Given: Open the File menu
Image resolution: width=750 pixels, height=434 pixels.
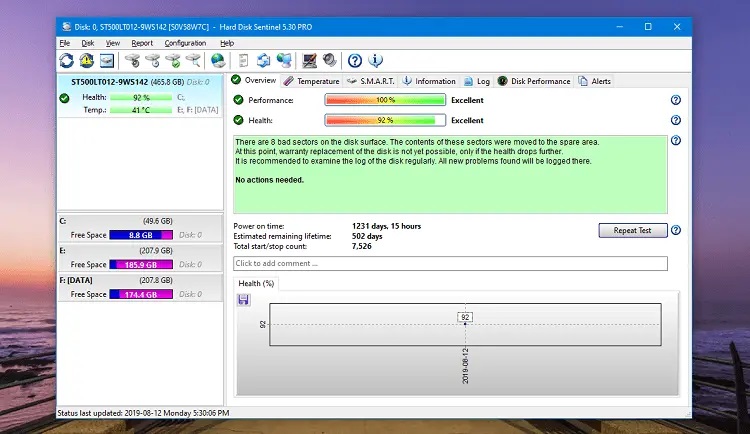Looking at the screenshot, I should point(65,43).
